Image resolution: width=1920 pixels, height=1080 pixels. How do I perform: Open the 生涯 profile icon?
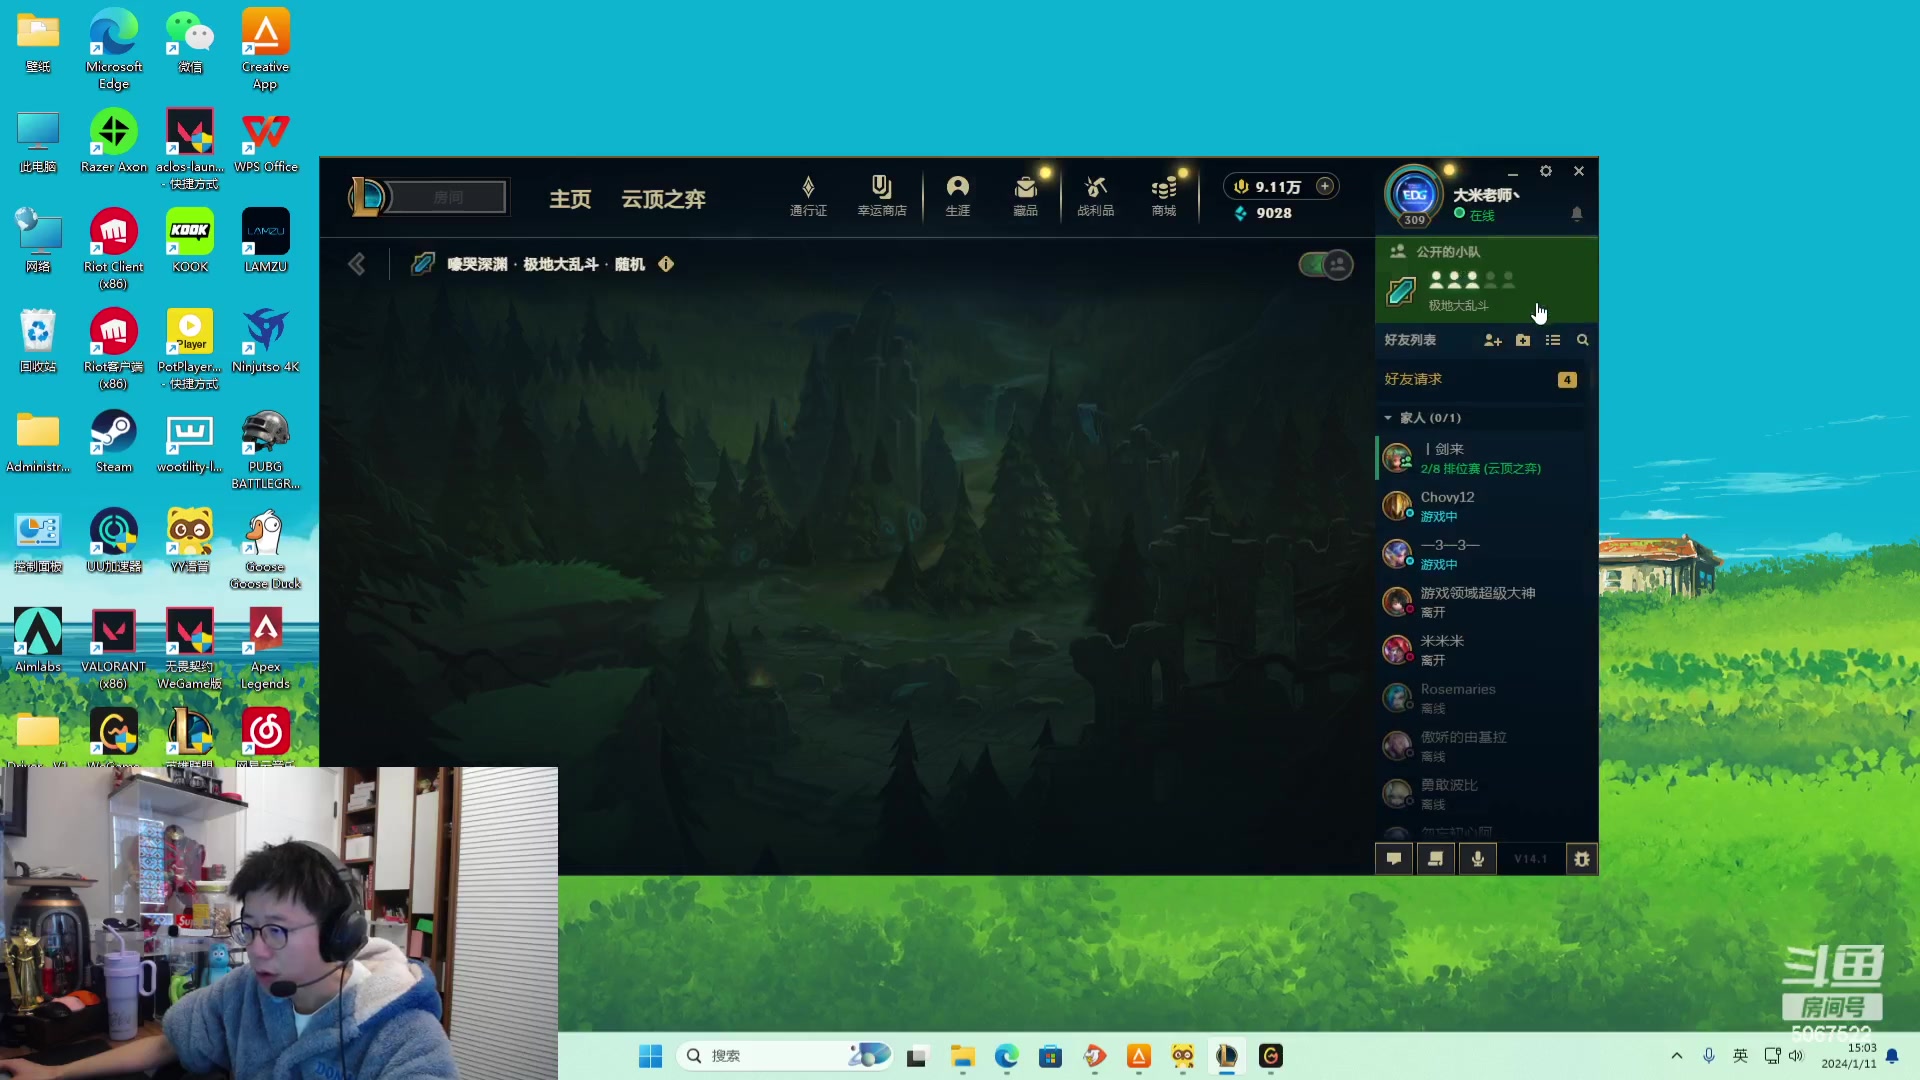(x=958, y=196)
